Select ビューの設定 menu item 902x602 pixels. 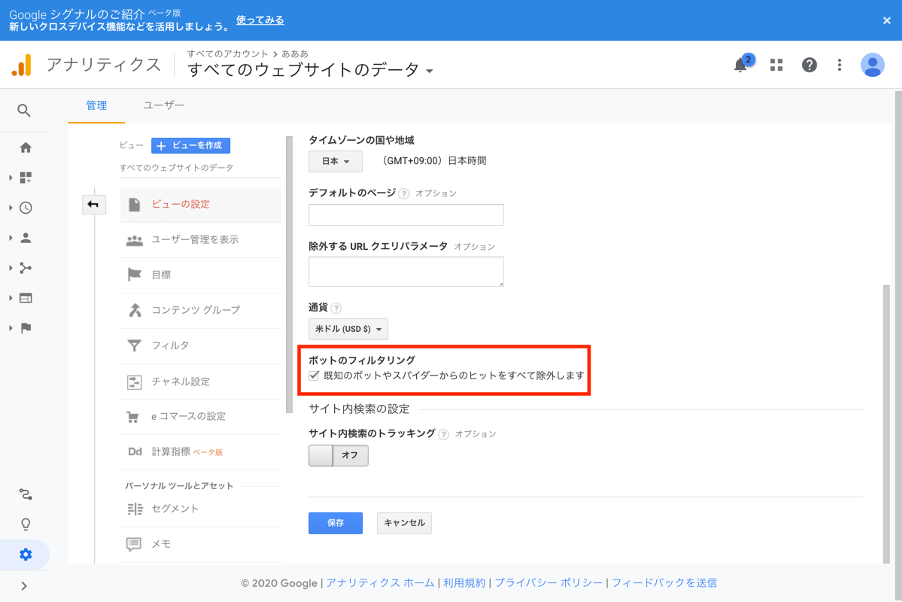click(200, 204)
